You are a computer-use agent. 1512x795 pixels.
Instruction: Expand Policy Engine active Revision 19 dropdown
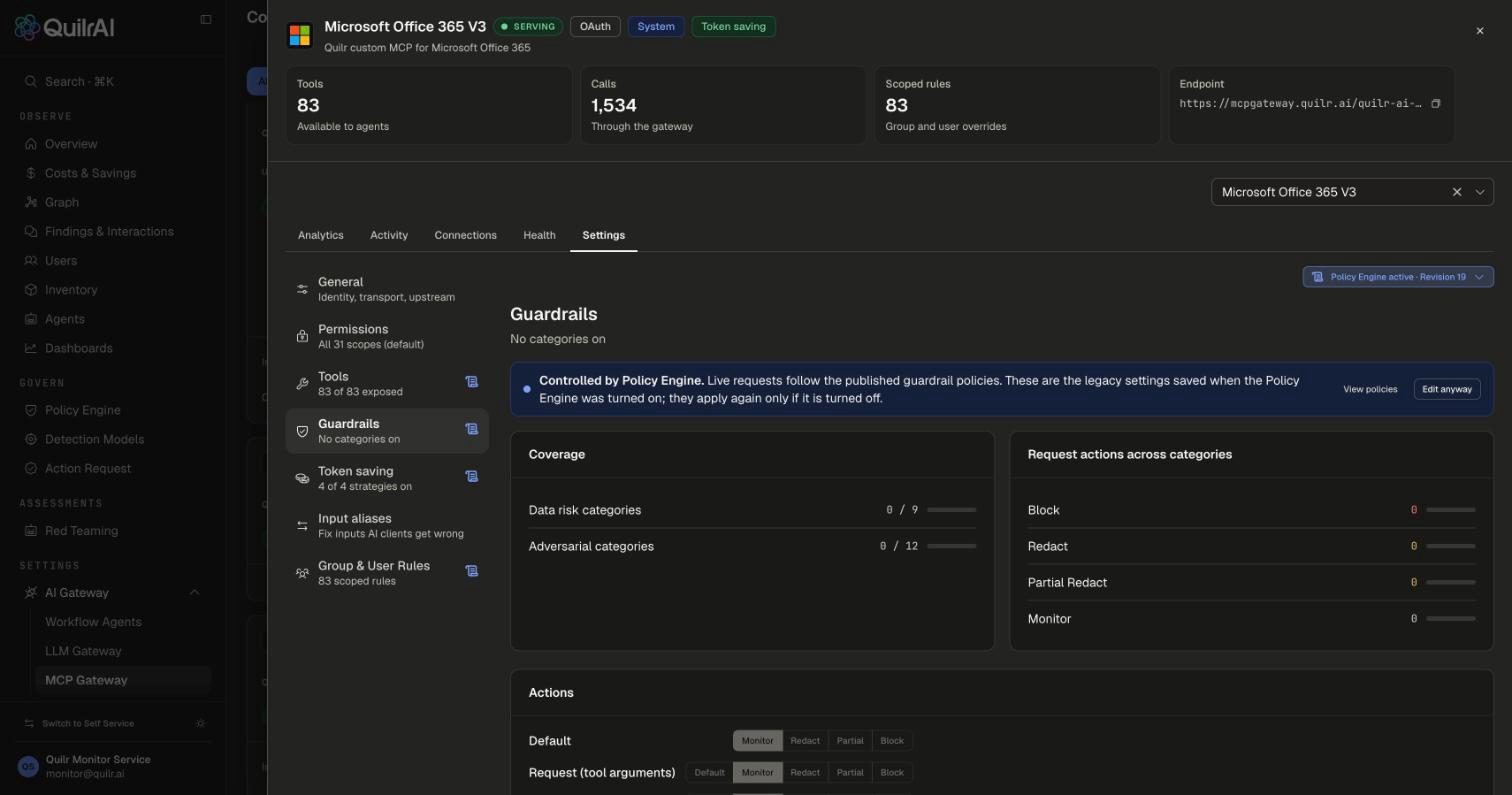click(x=1398, y=277)
